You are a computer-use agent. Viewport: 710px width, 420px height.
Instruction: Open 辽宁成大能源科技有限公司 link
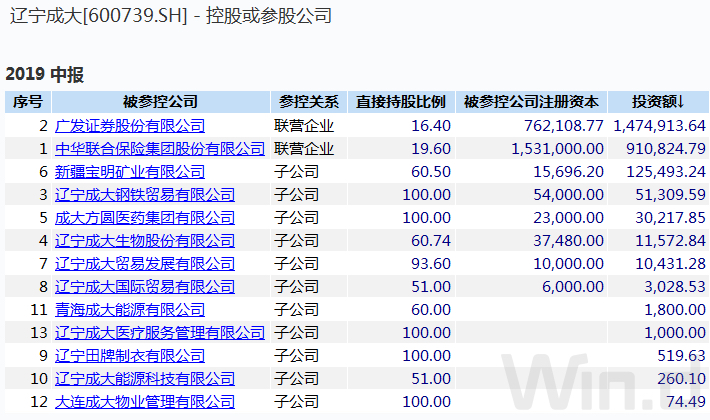(x=145, y=379)
